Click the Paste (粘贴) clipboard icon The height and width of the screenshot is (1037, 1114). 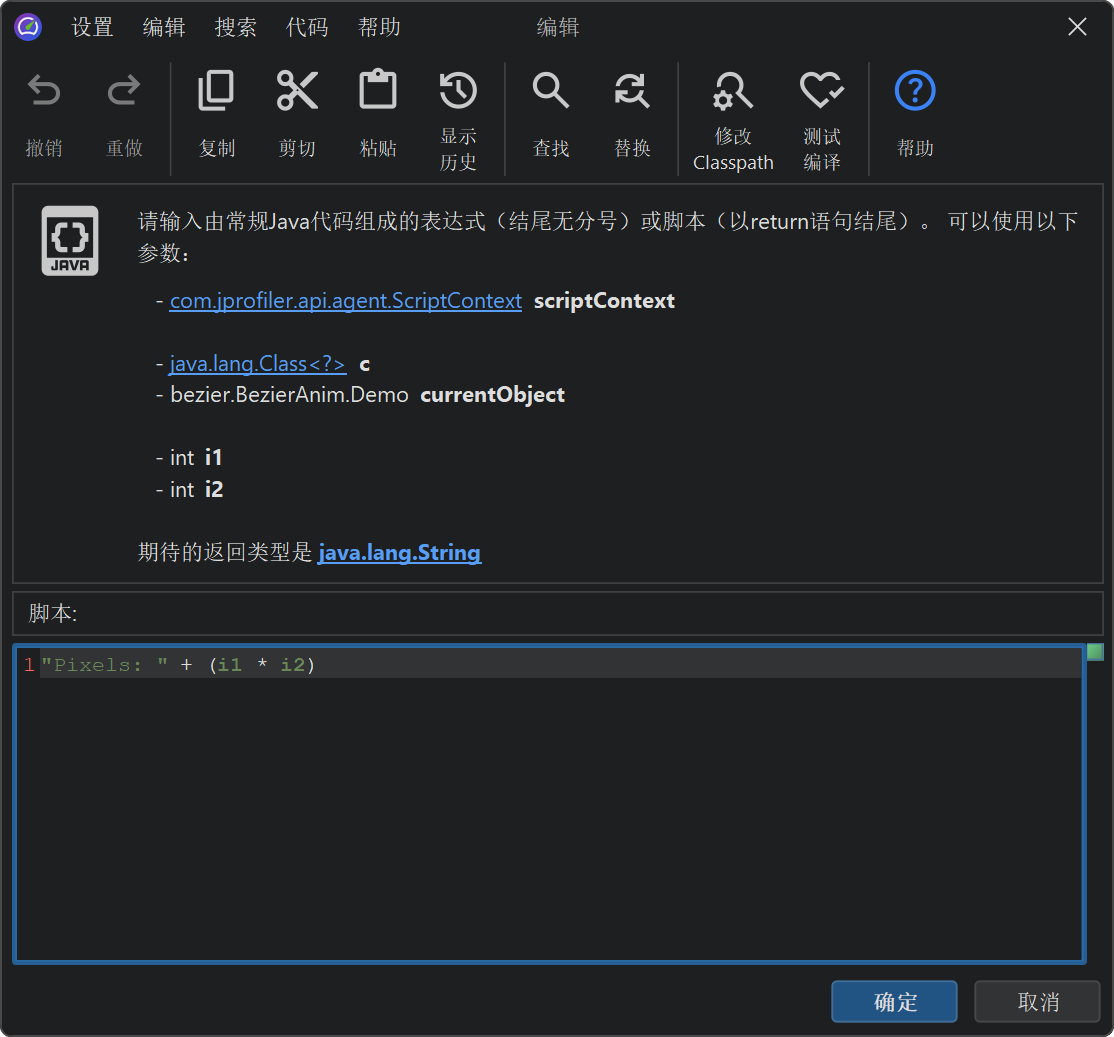[378, 93]
